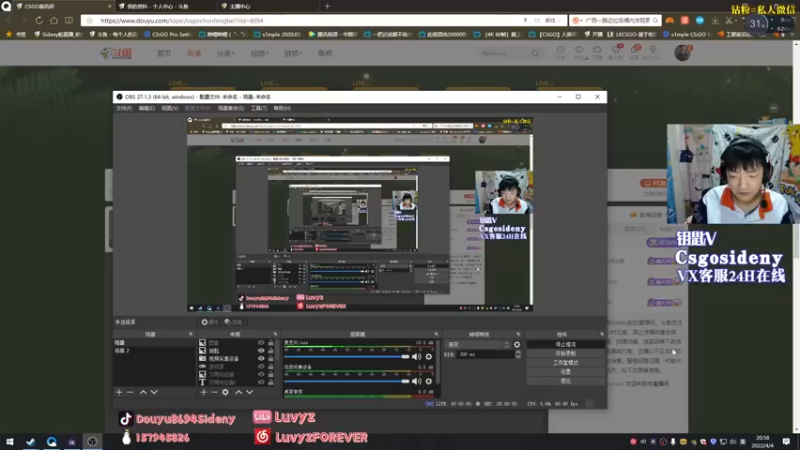The height and width of the screenshot is (450, 800).
Task: Add a new scene with the plus icon
Action: click(x=119, y=392)
